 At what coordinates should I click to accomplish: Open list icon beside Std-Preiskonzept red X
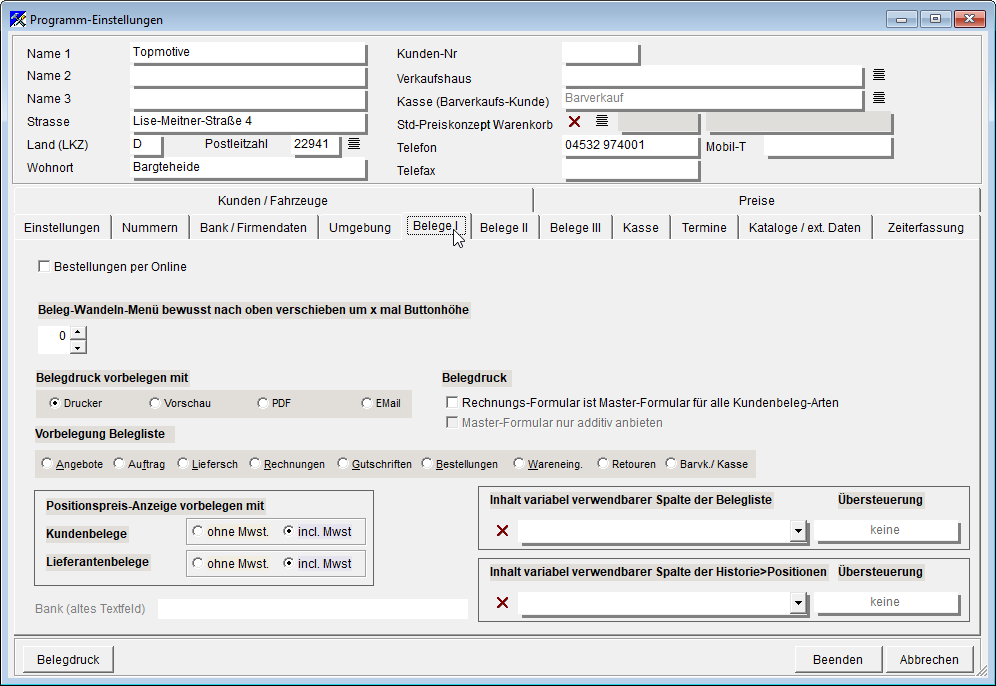(x=602, y=121)
